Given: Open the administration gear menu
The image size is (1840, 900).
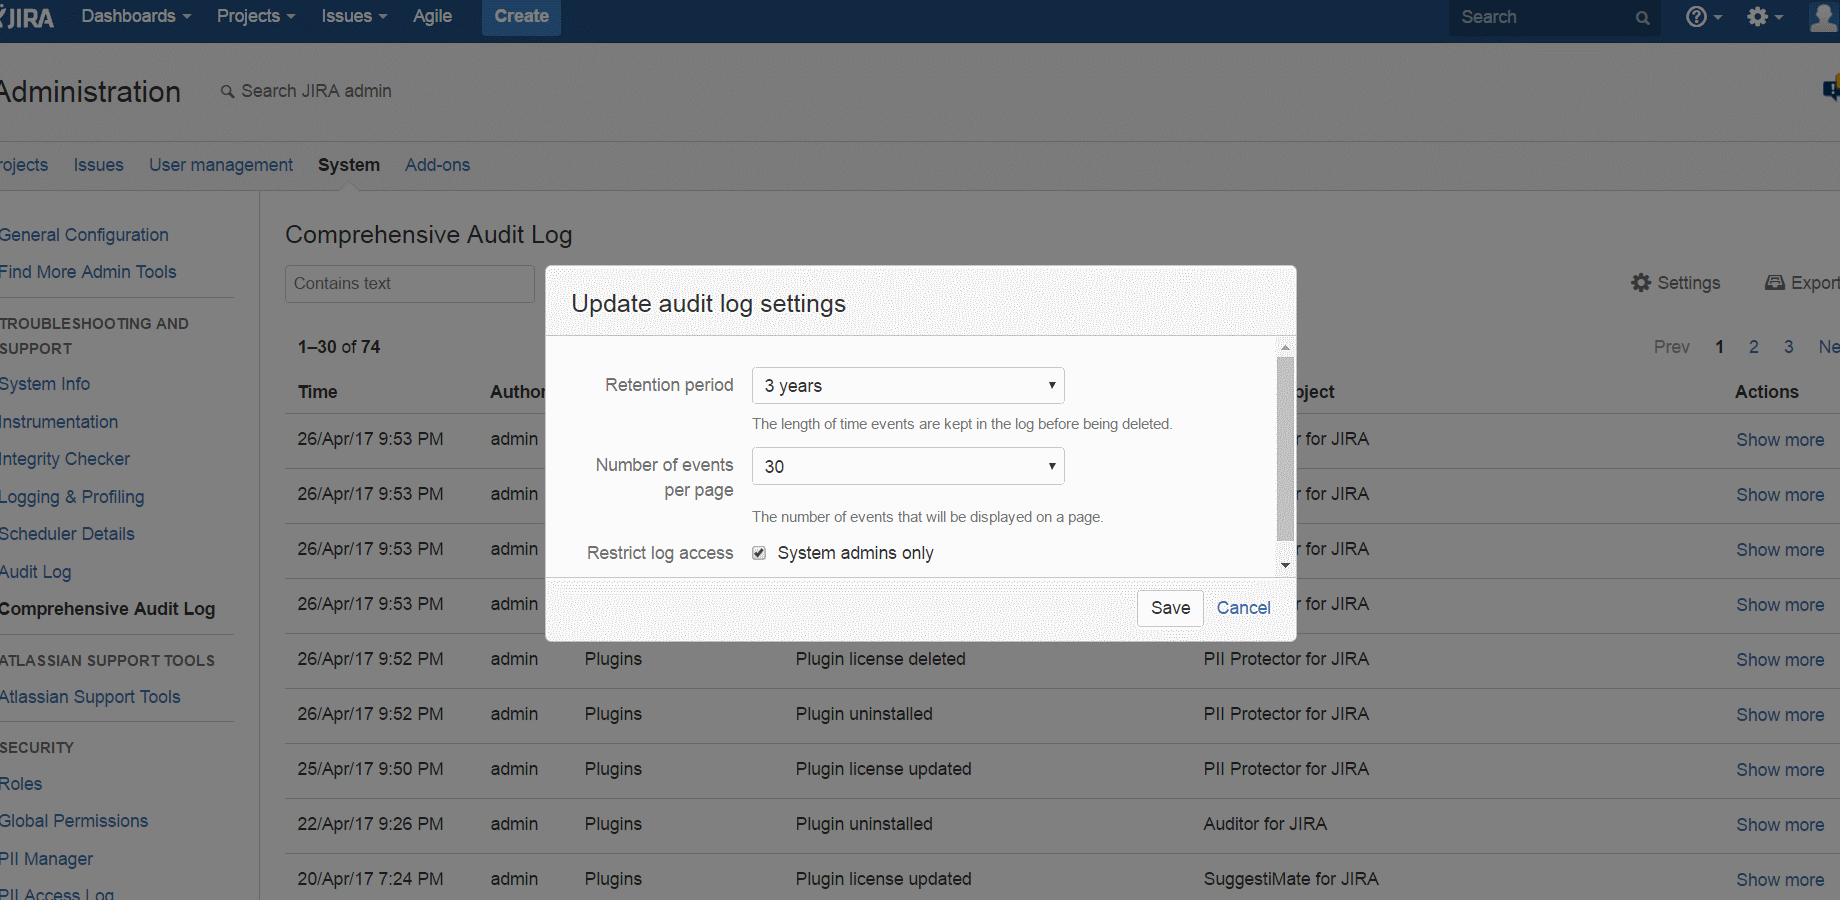Looking at the screenshot, I should click(x=1764, y=17).
